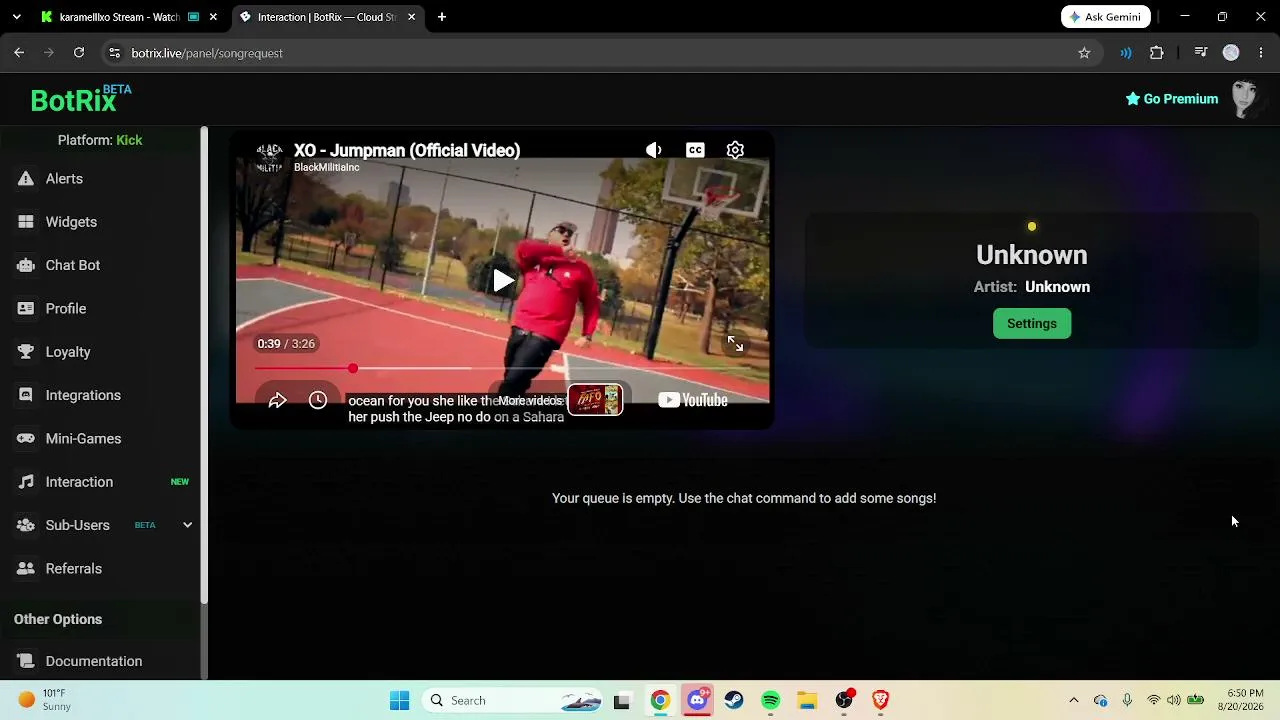View site information for botrix.live
Screen dimensions: 1280x720
(115, 53)
